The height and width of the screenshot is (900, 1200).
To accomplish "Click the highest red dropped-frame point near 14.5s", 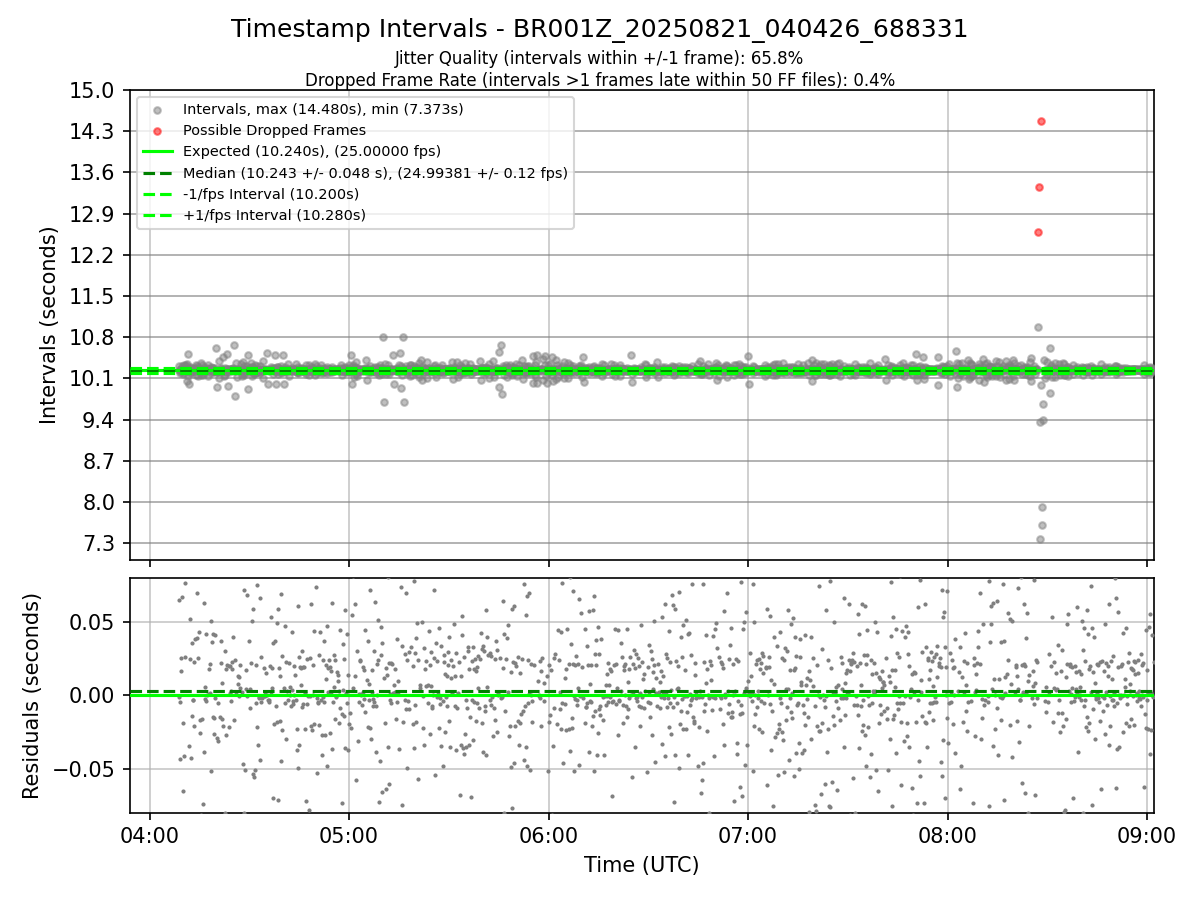I will 1041,121.
